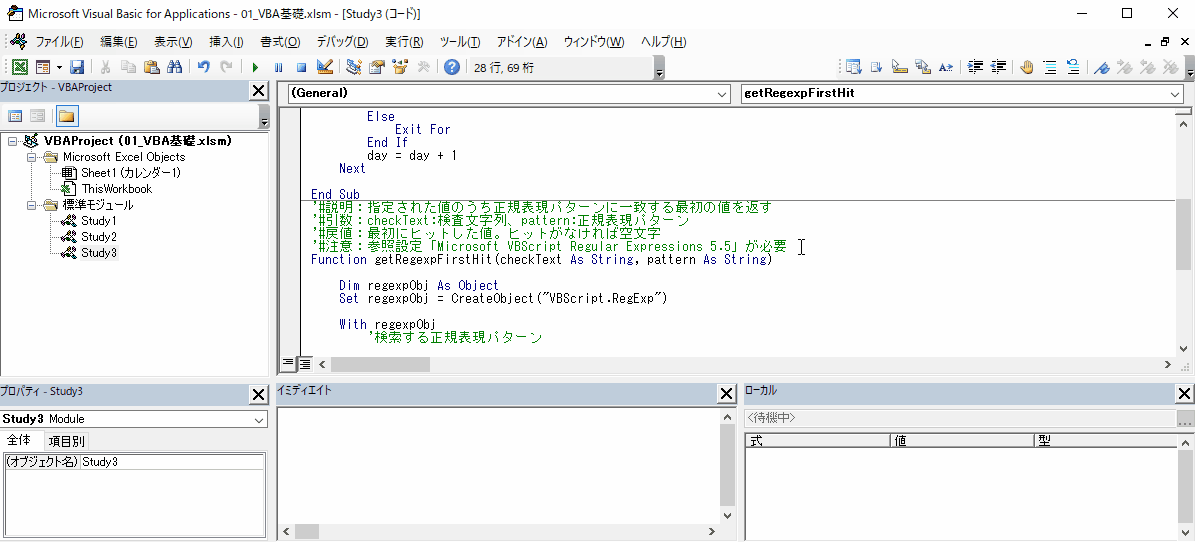1195x542 pixels.
Task: Comment out the selected block
Action: (x=1049, y=67)
